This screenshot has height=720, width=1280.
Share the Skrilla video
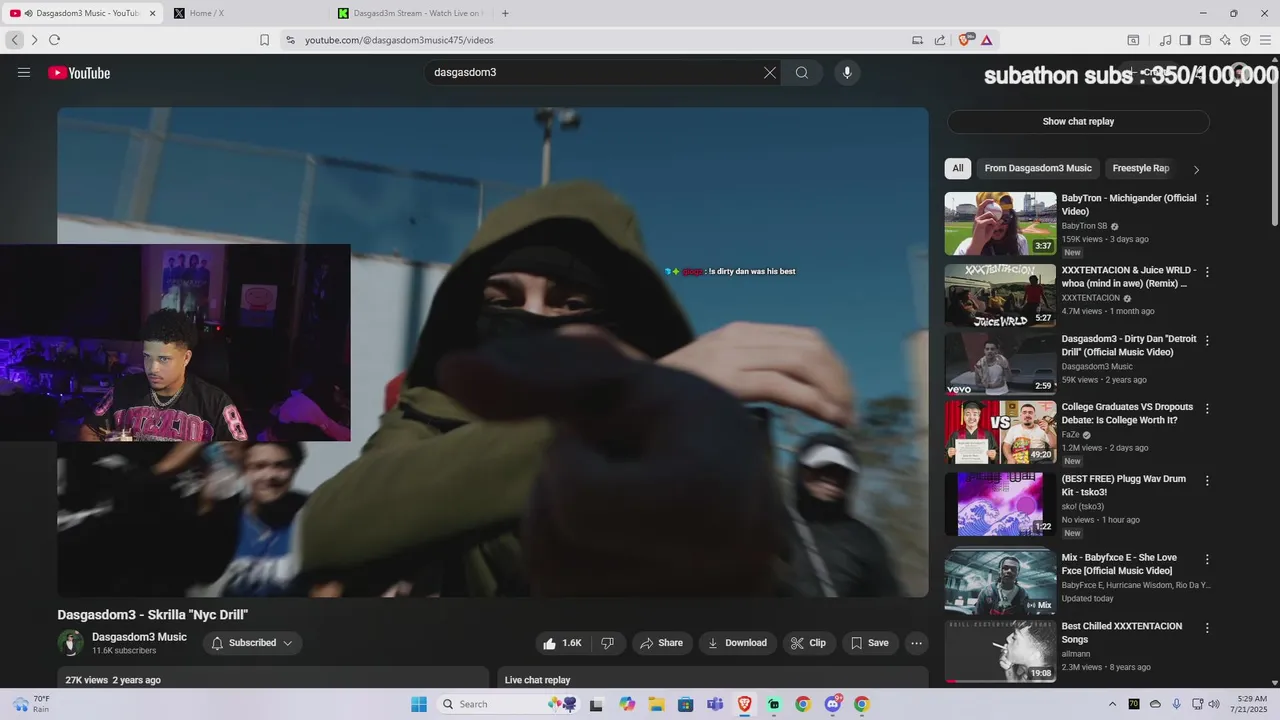point(662,643)
